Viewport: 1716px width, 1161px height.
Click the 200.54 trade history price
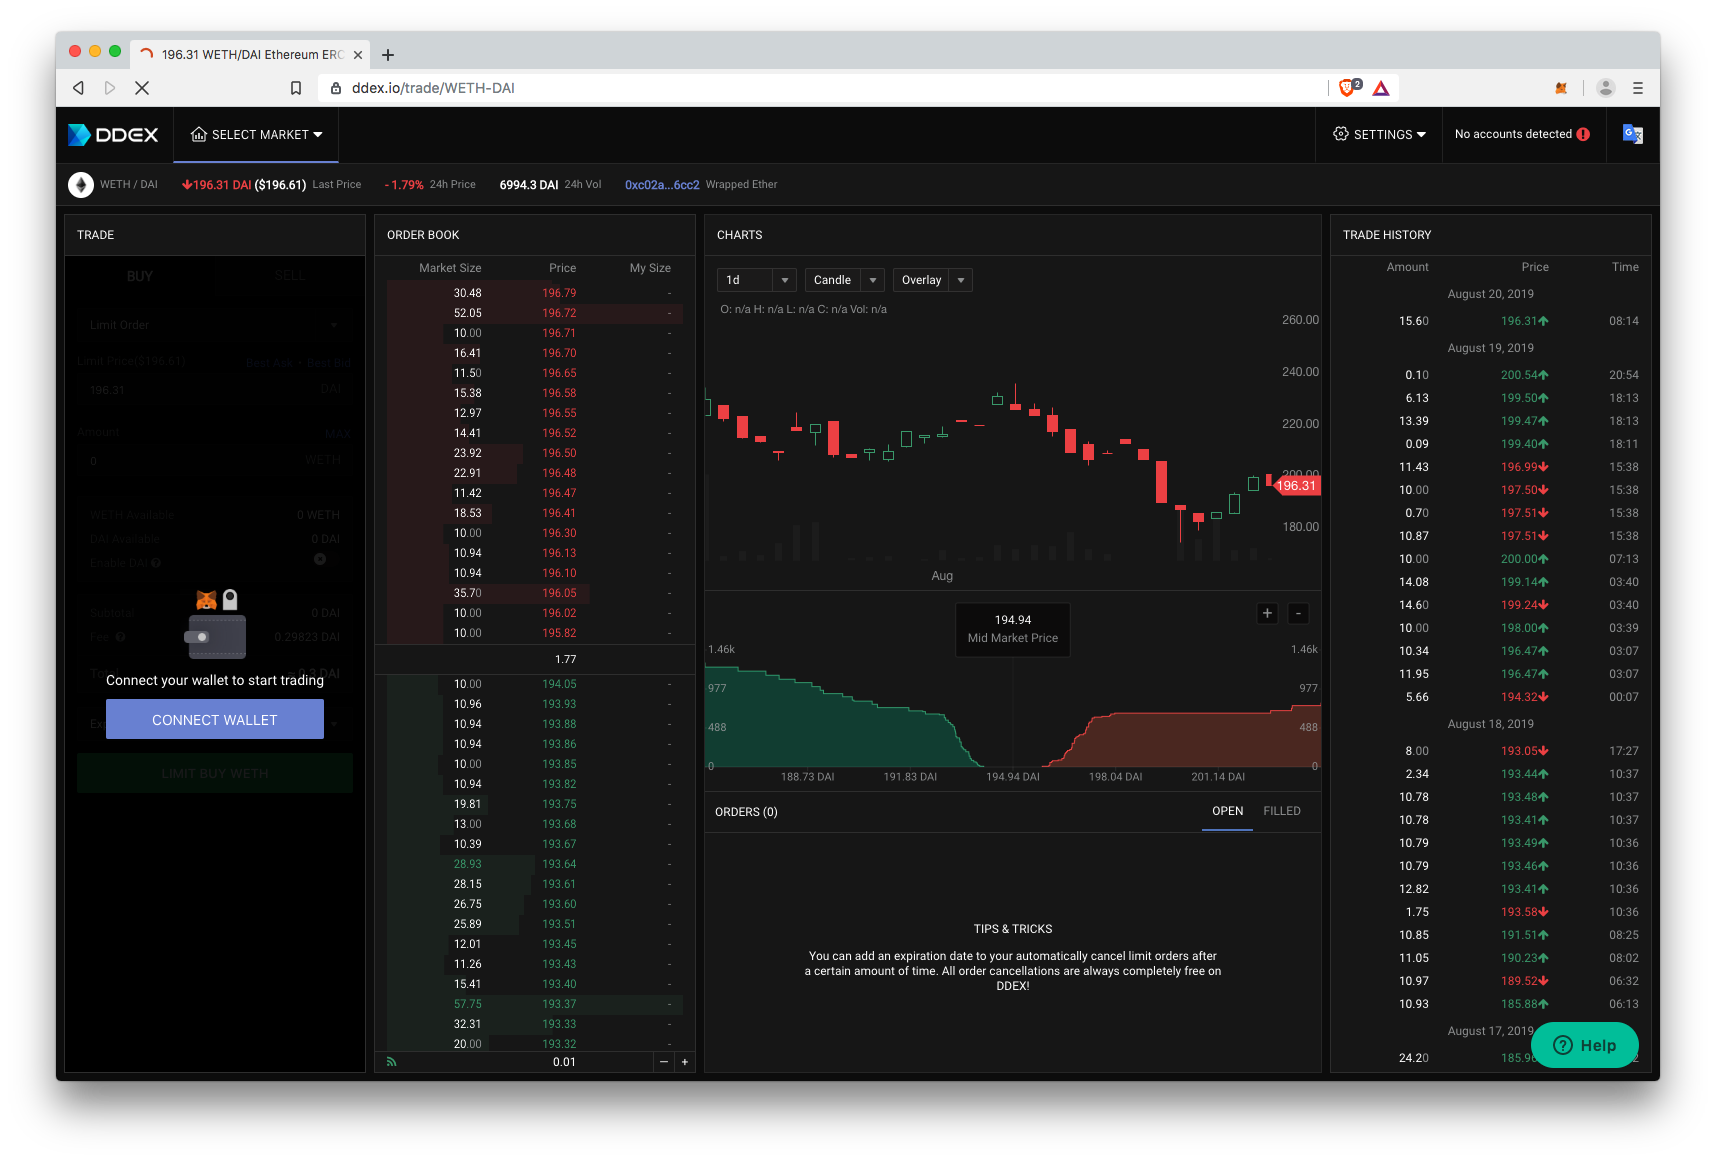click(1524, 375)
